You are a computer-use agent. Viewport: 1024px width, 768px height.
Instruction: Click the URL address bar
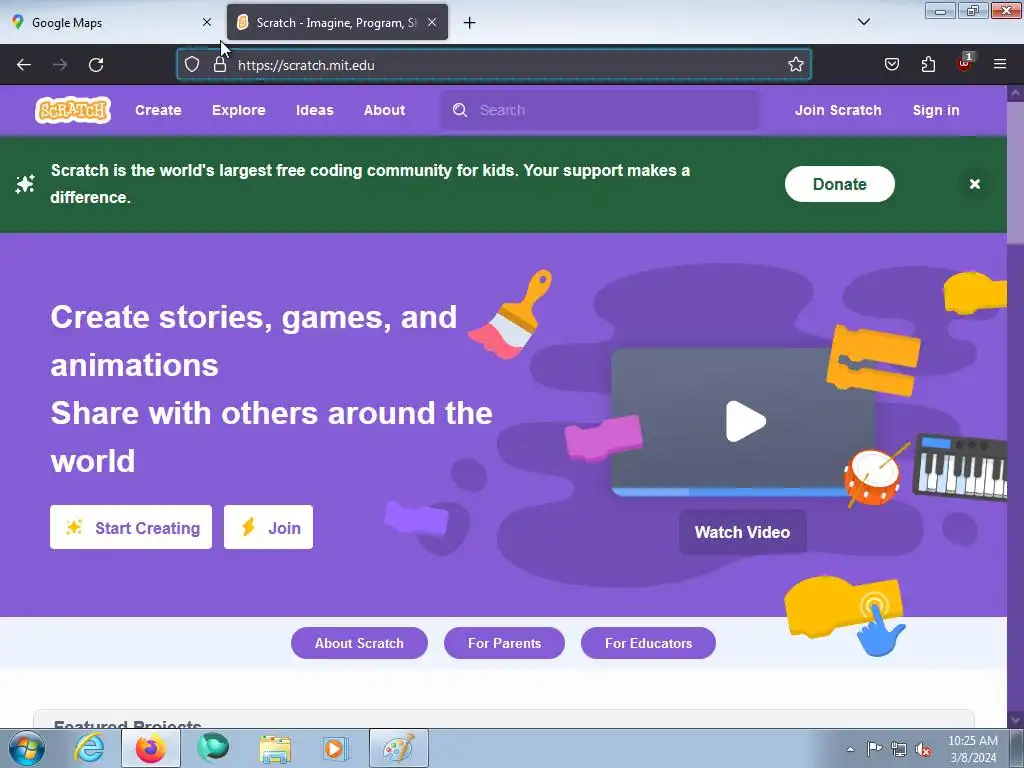tap(494, 65)
